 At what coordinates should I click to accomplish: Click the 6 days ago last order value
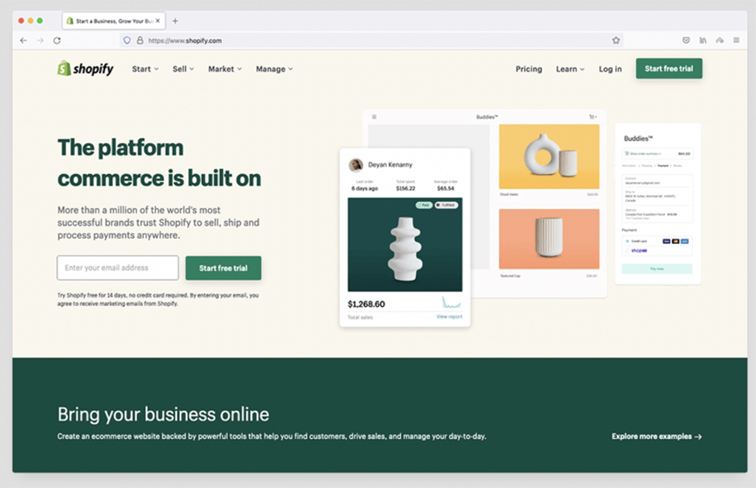(364, 189)
